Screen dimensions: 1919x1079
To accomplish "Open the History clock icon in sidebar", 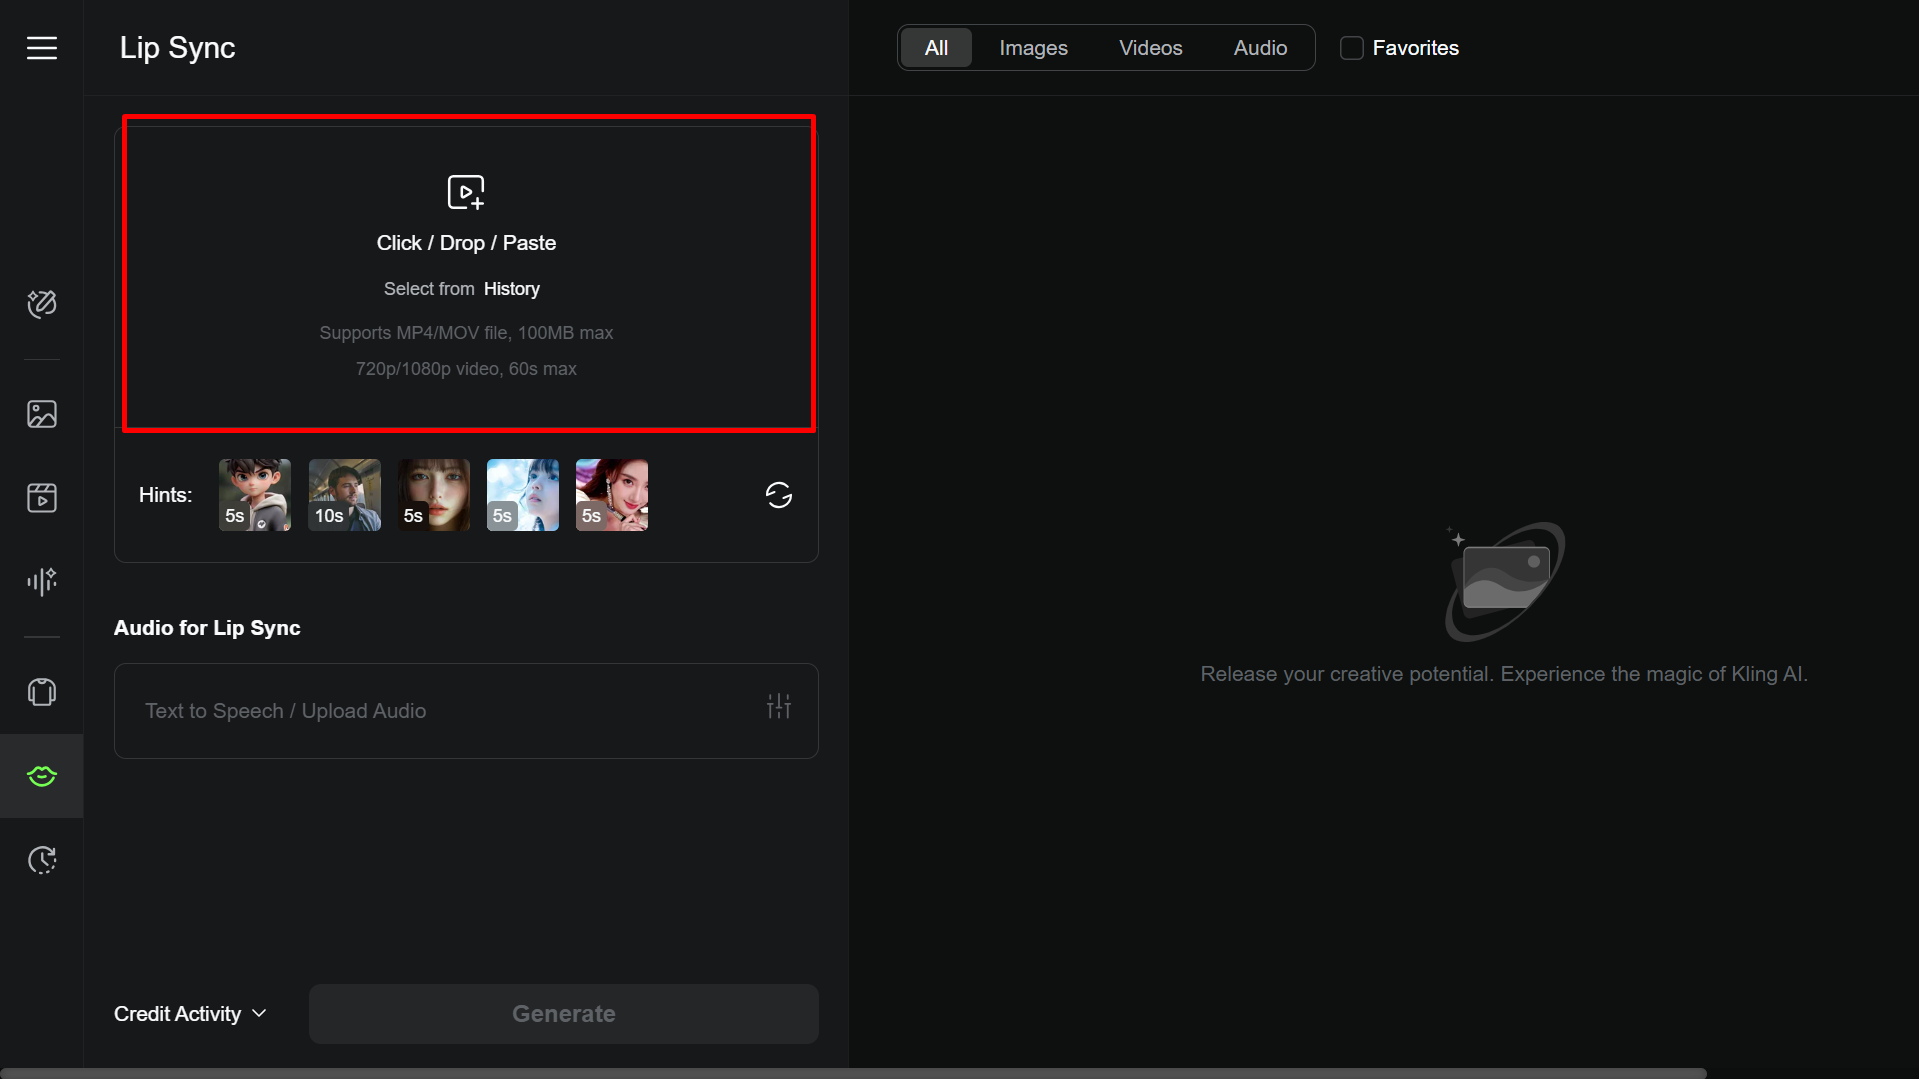I will [41, 860].
